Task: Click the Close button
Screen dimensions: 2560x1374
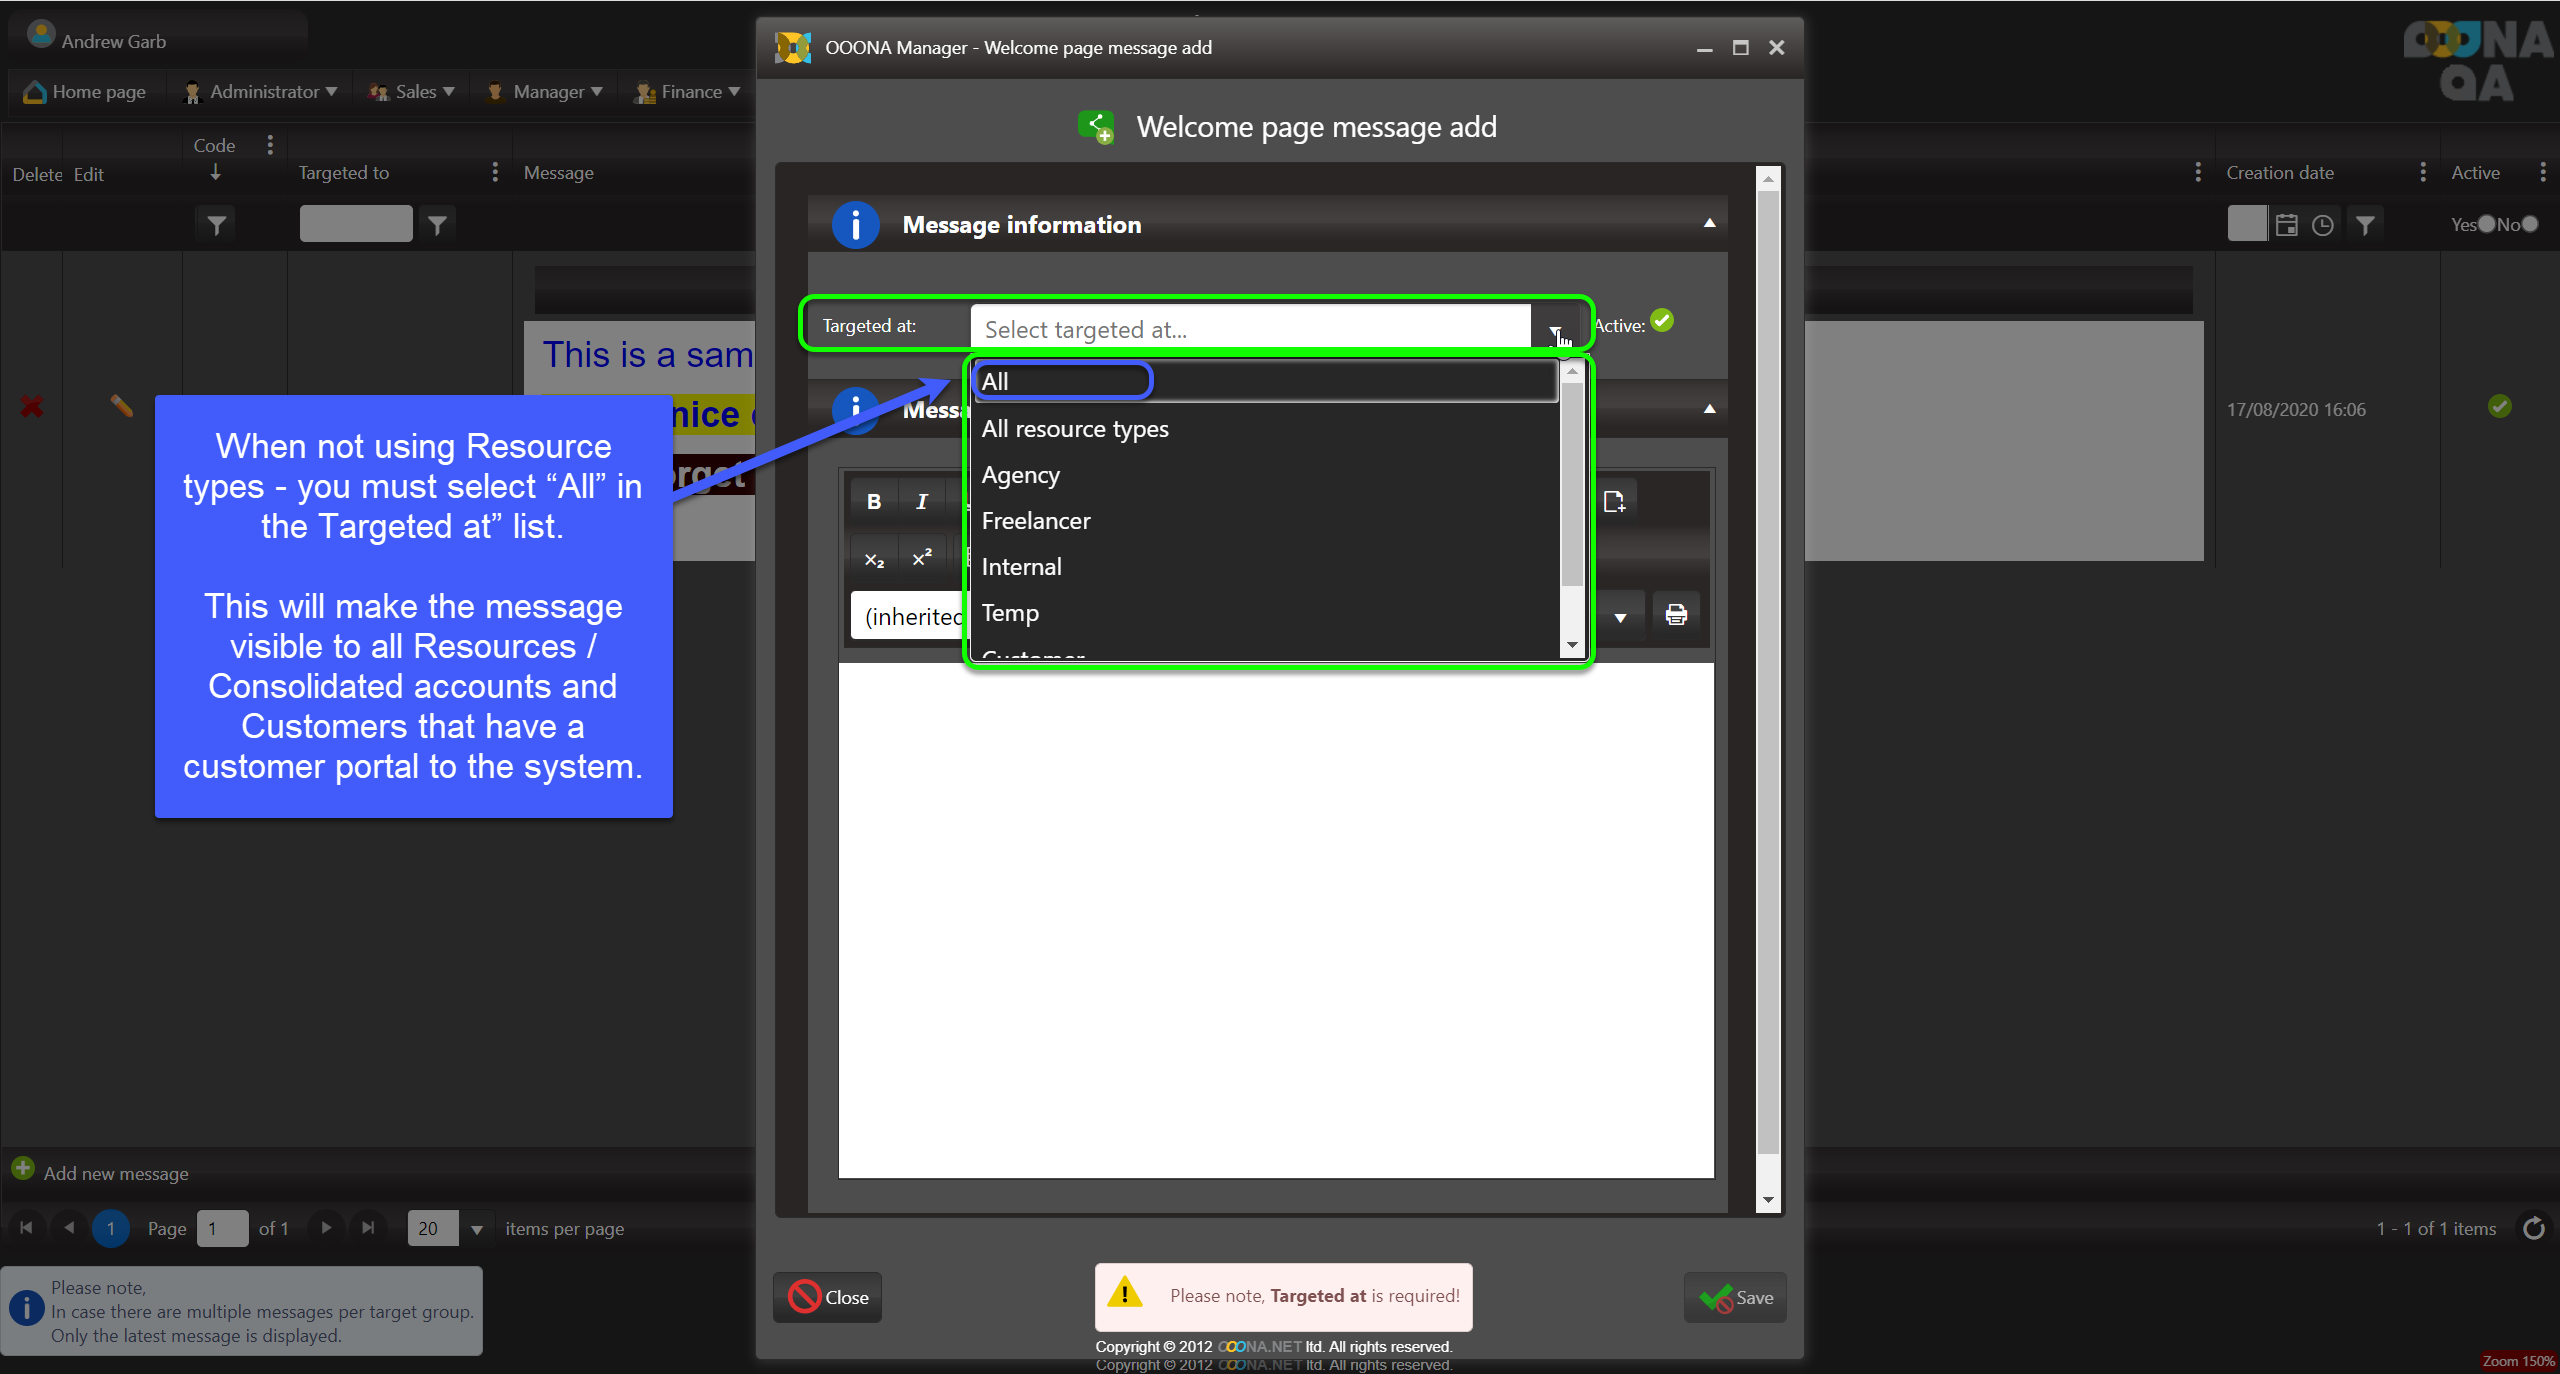Action: [828, 1297]
